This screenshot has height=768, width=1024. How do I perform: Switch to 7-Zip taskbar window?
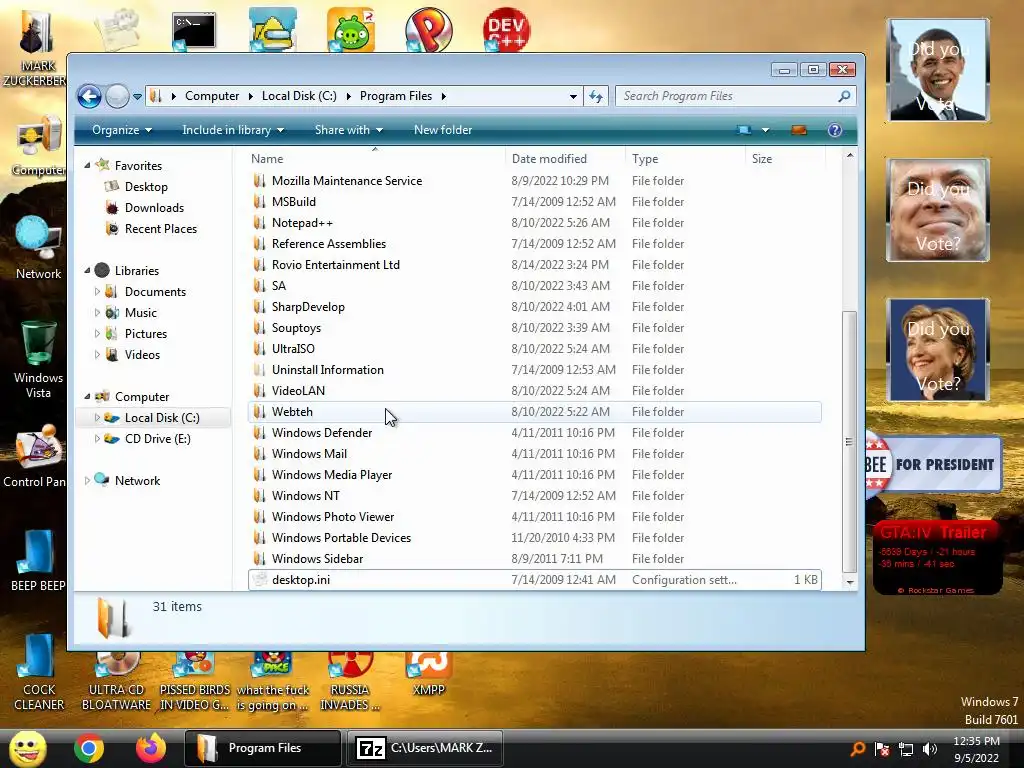tap(425, 748)
